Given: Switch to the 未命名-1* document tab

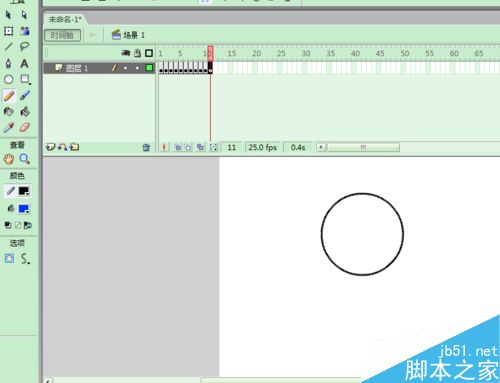Looking at the screenshot, I should pos(65,19).
